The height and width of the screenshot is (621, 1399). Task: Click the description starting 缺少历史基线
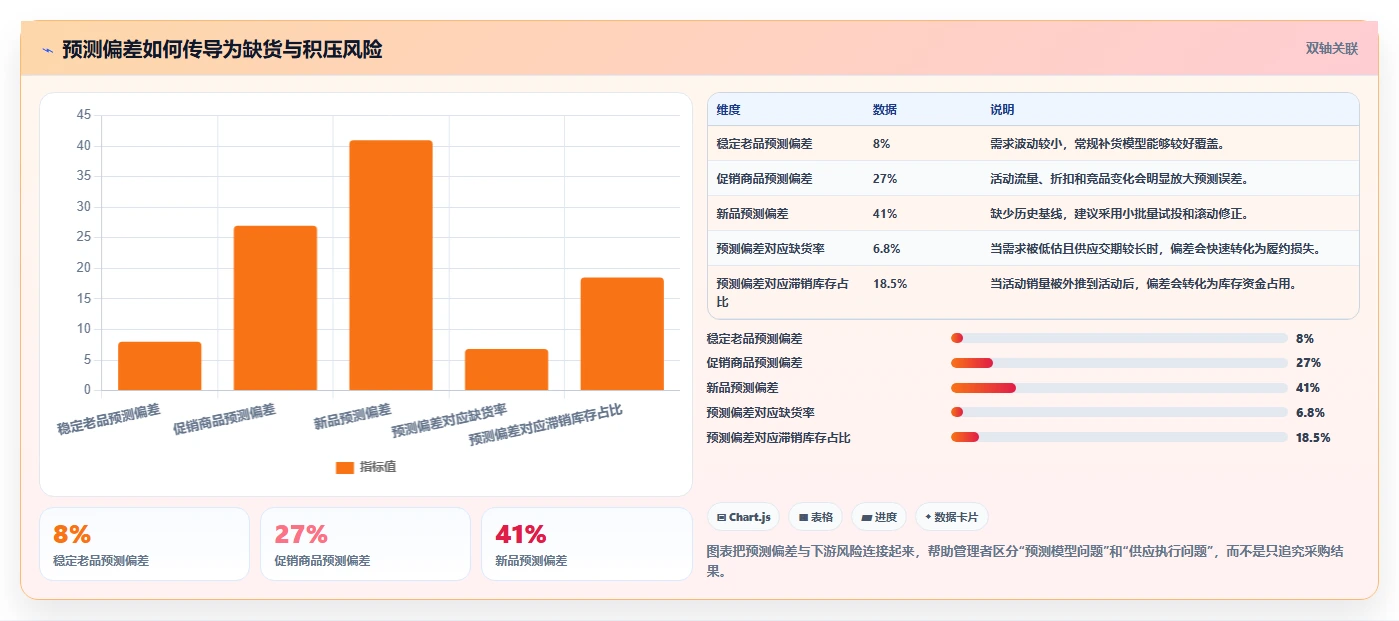1119,214
